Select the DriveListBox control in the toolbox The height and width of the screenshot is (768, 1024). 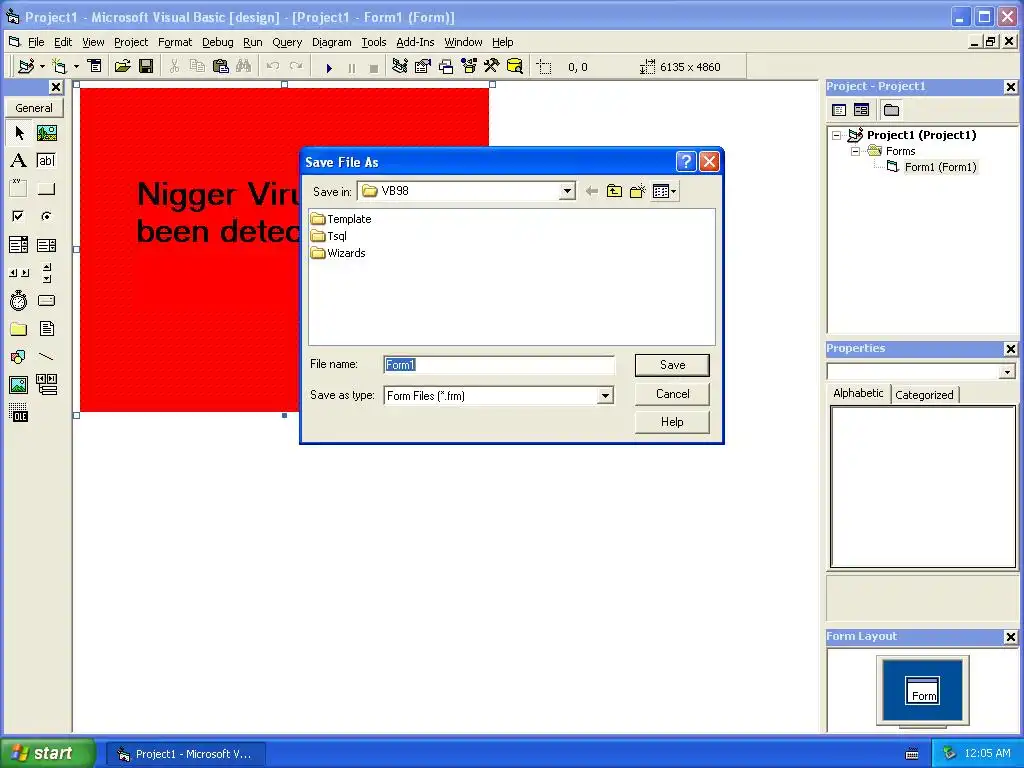pos(47,301)
